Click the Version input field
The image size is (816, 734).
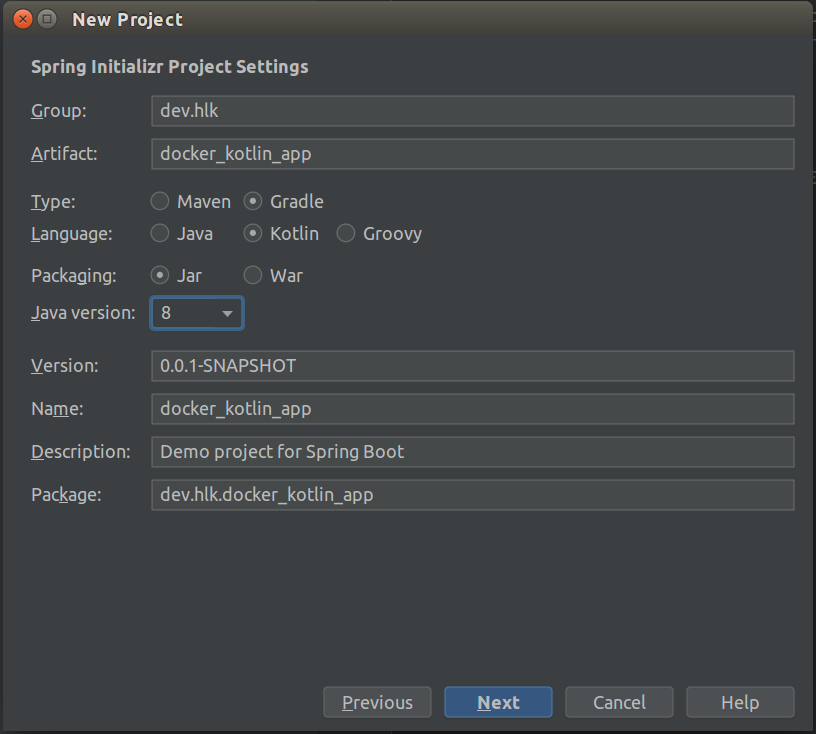pyautogui.click(x=472, y=366)
